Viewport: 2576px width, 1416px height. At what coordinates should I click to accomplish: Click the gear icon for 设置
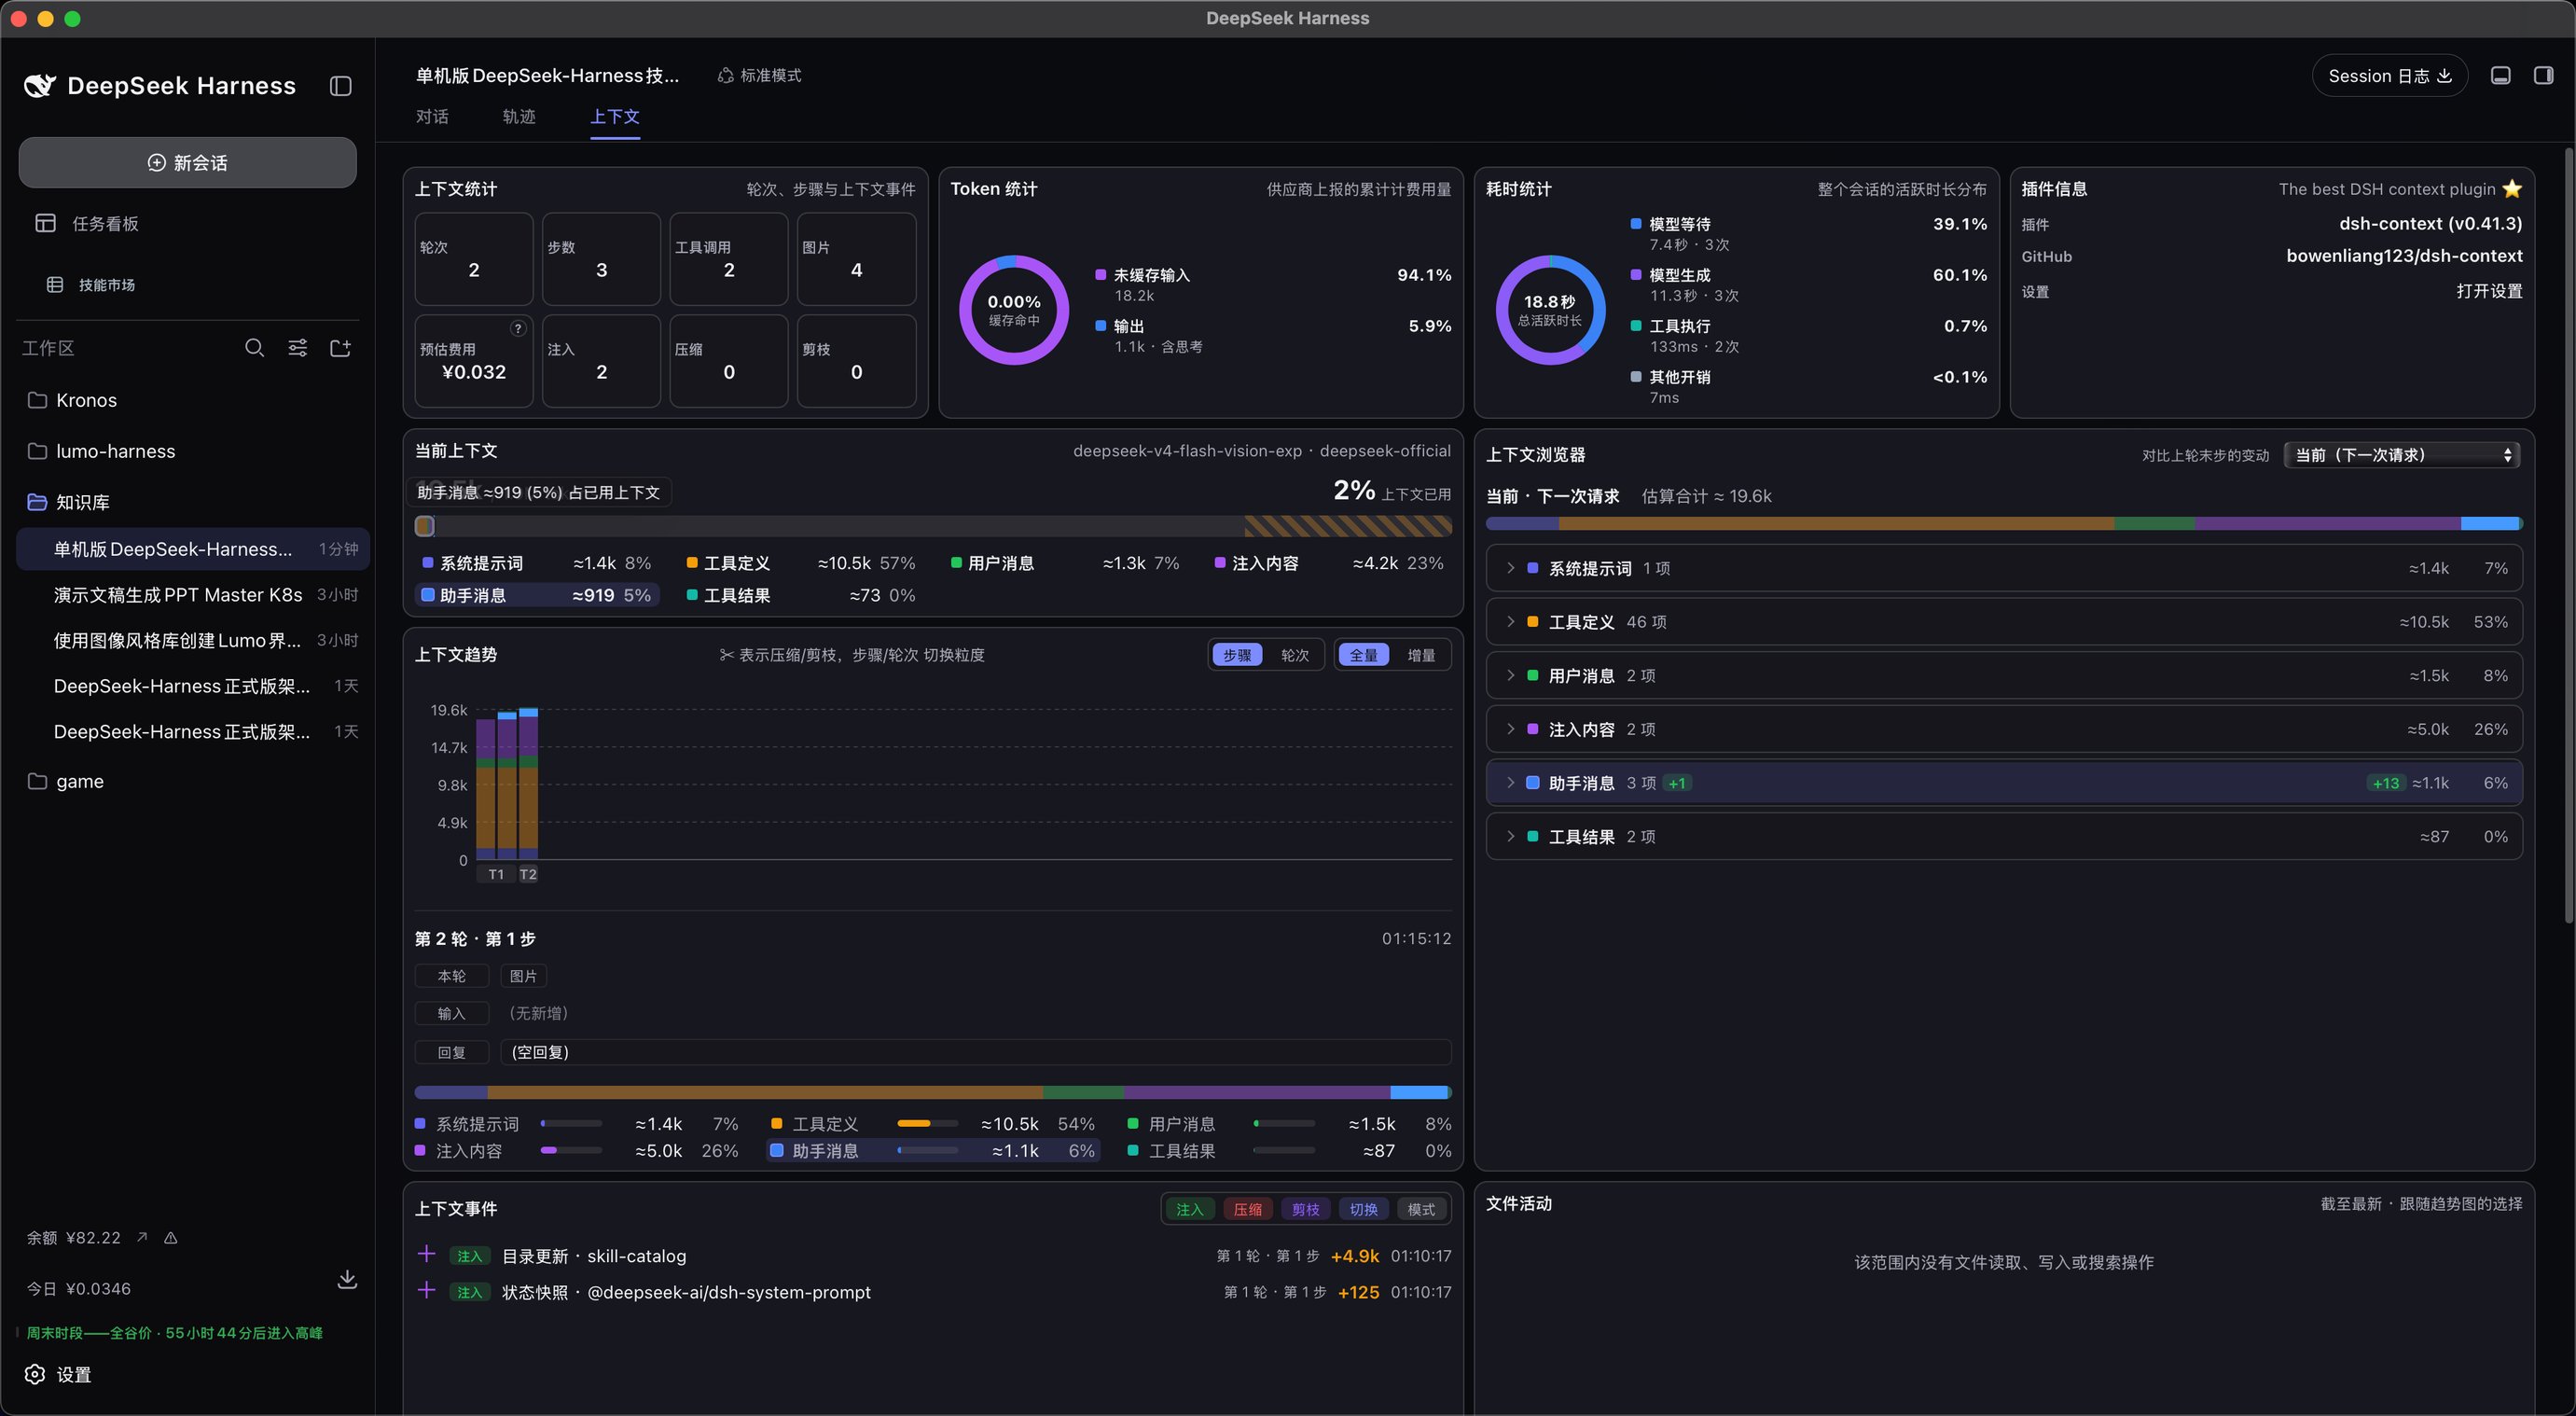coord(35,1374)
